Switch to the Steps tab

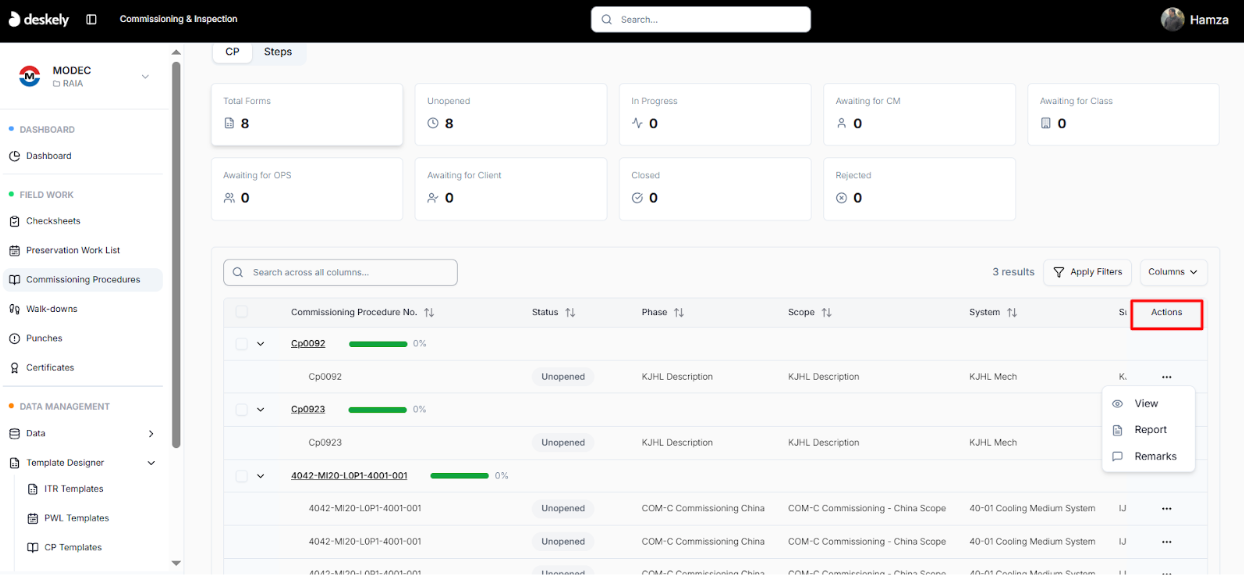point(278,51)
